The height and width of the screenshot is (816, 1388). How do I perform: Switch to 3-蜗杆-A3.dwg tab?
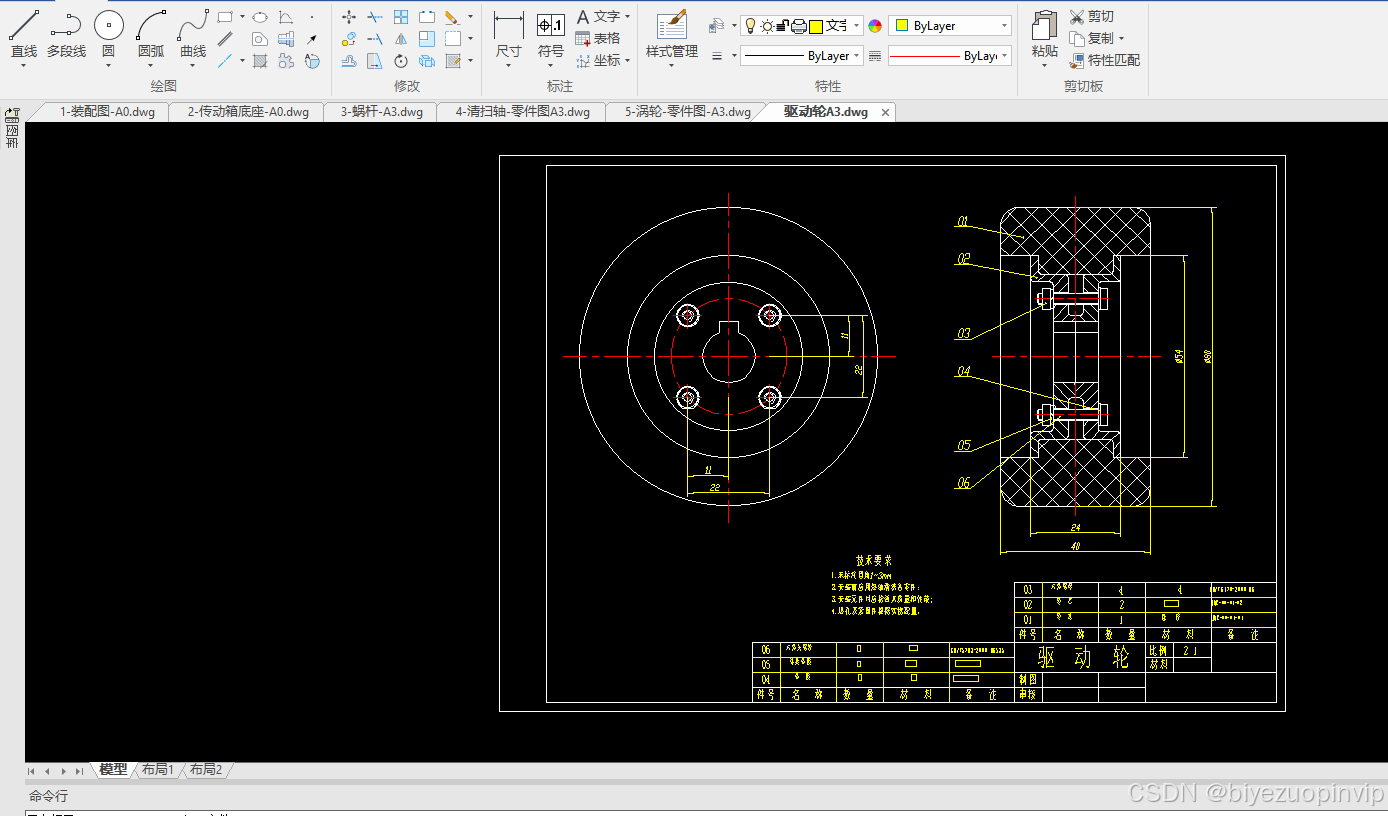point(381,112)
